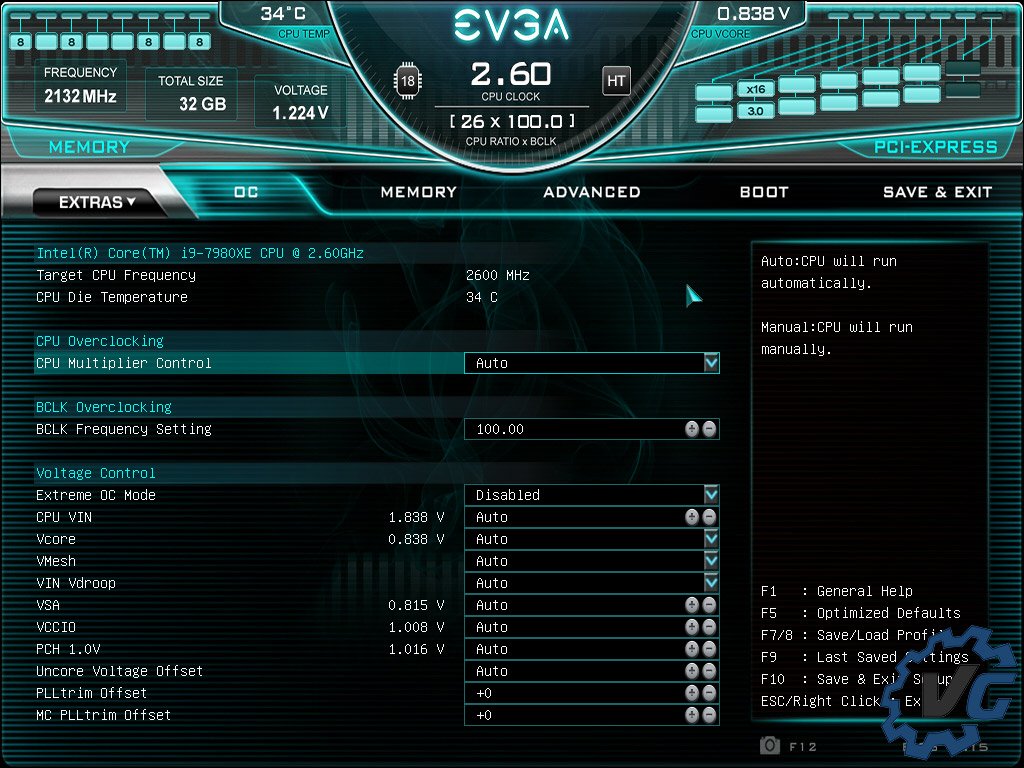Open the CPU Multiplier Control dropdown
Screen dimensions: 1024x768
click(x=711, y=363)
